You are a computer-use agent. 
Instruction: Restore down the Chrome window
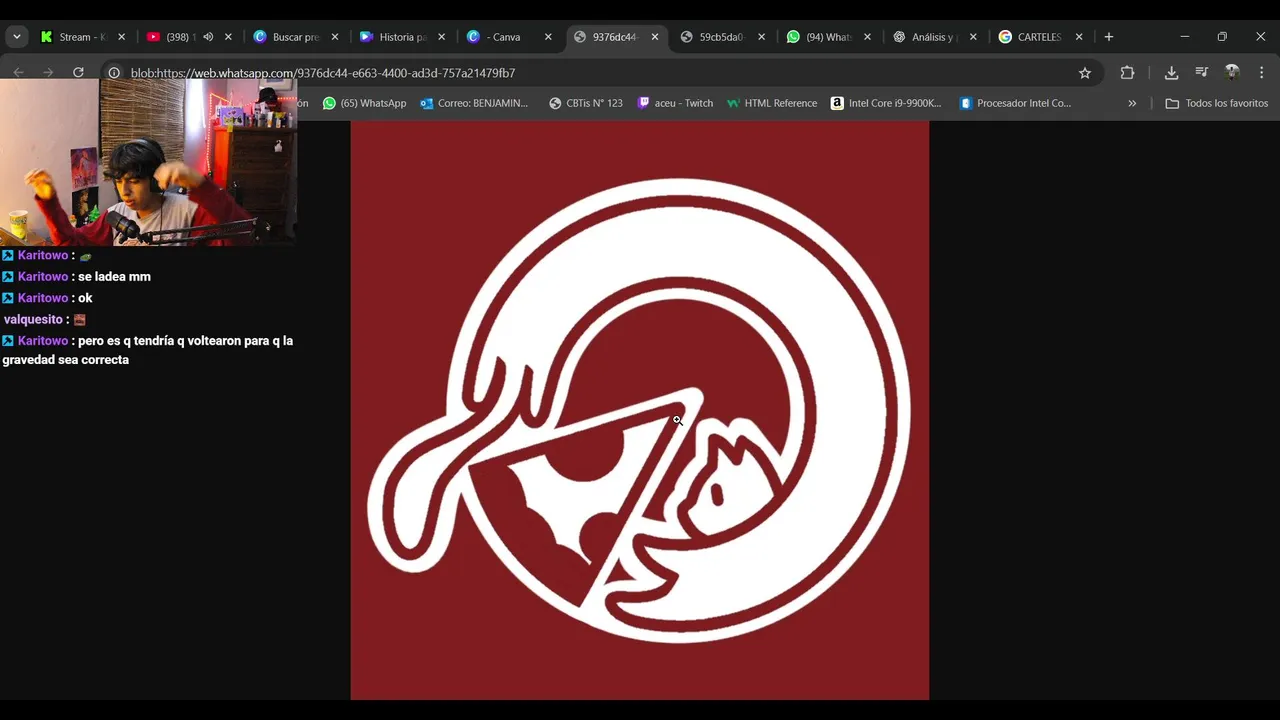tap(1222, 37)
